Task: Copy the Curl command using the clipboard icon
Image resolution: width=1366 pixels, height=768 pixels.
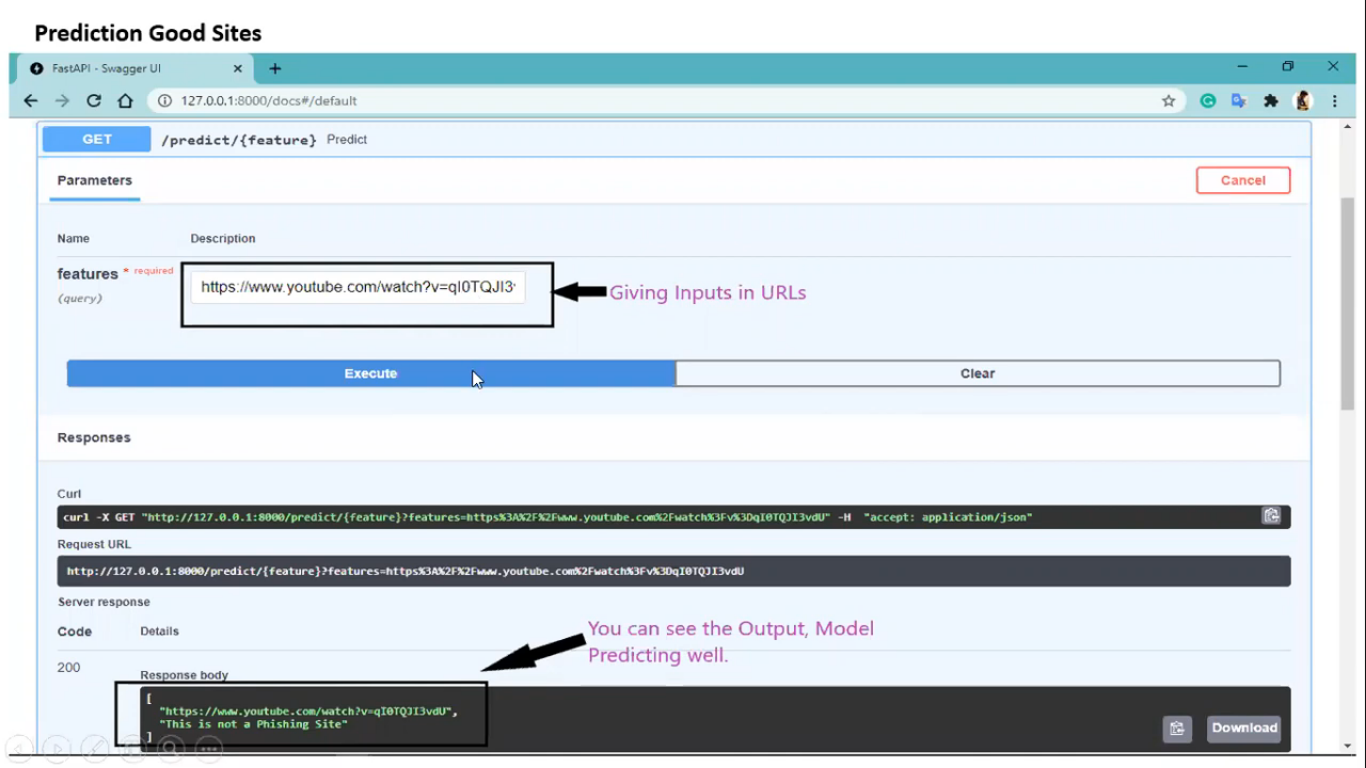Action: click(1271, 515)
